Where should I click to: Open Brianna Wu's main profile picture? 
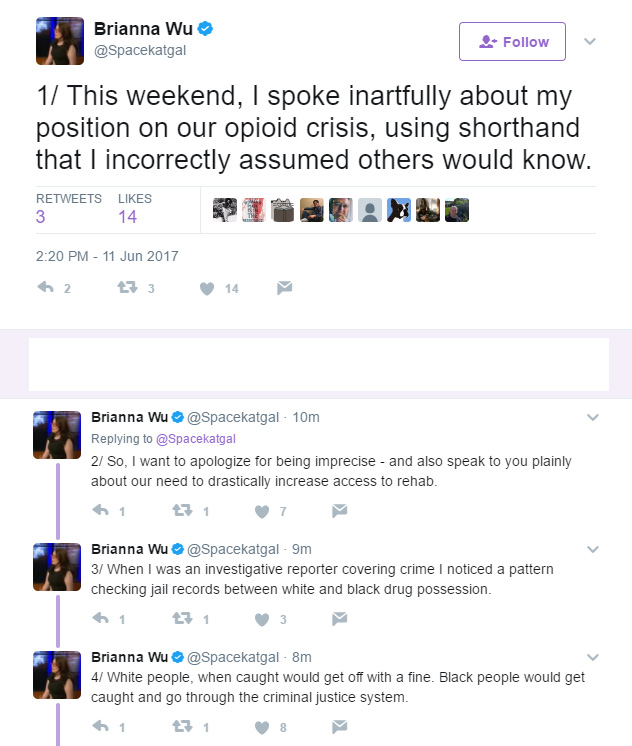[x=60, y=41]
